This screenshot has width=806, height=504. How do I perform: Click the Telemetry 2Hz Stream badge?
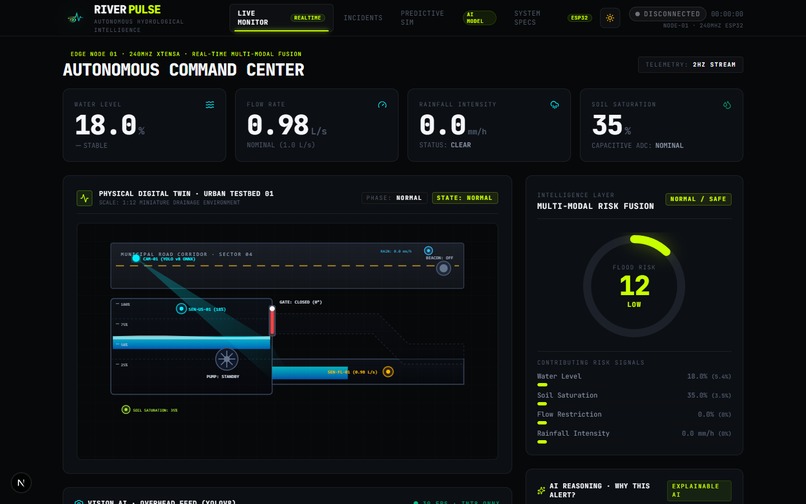pos(690,65)
